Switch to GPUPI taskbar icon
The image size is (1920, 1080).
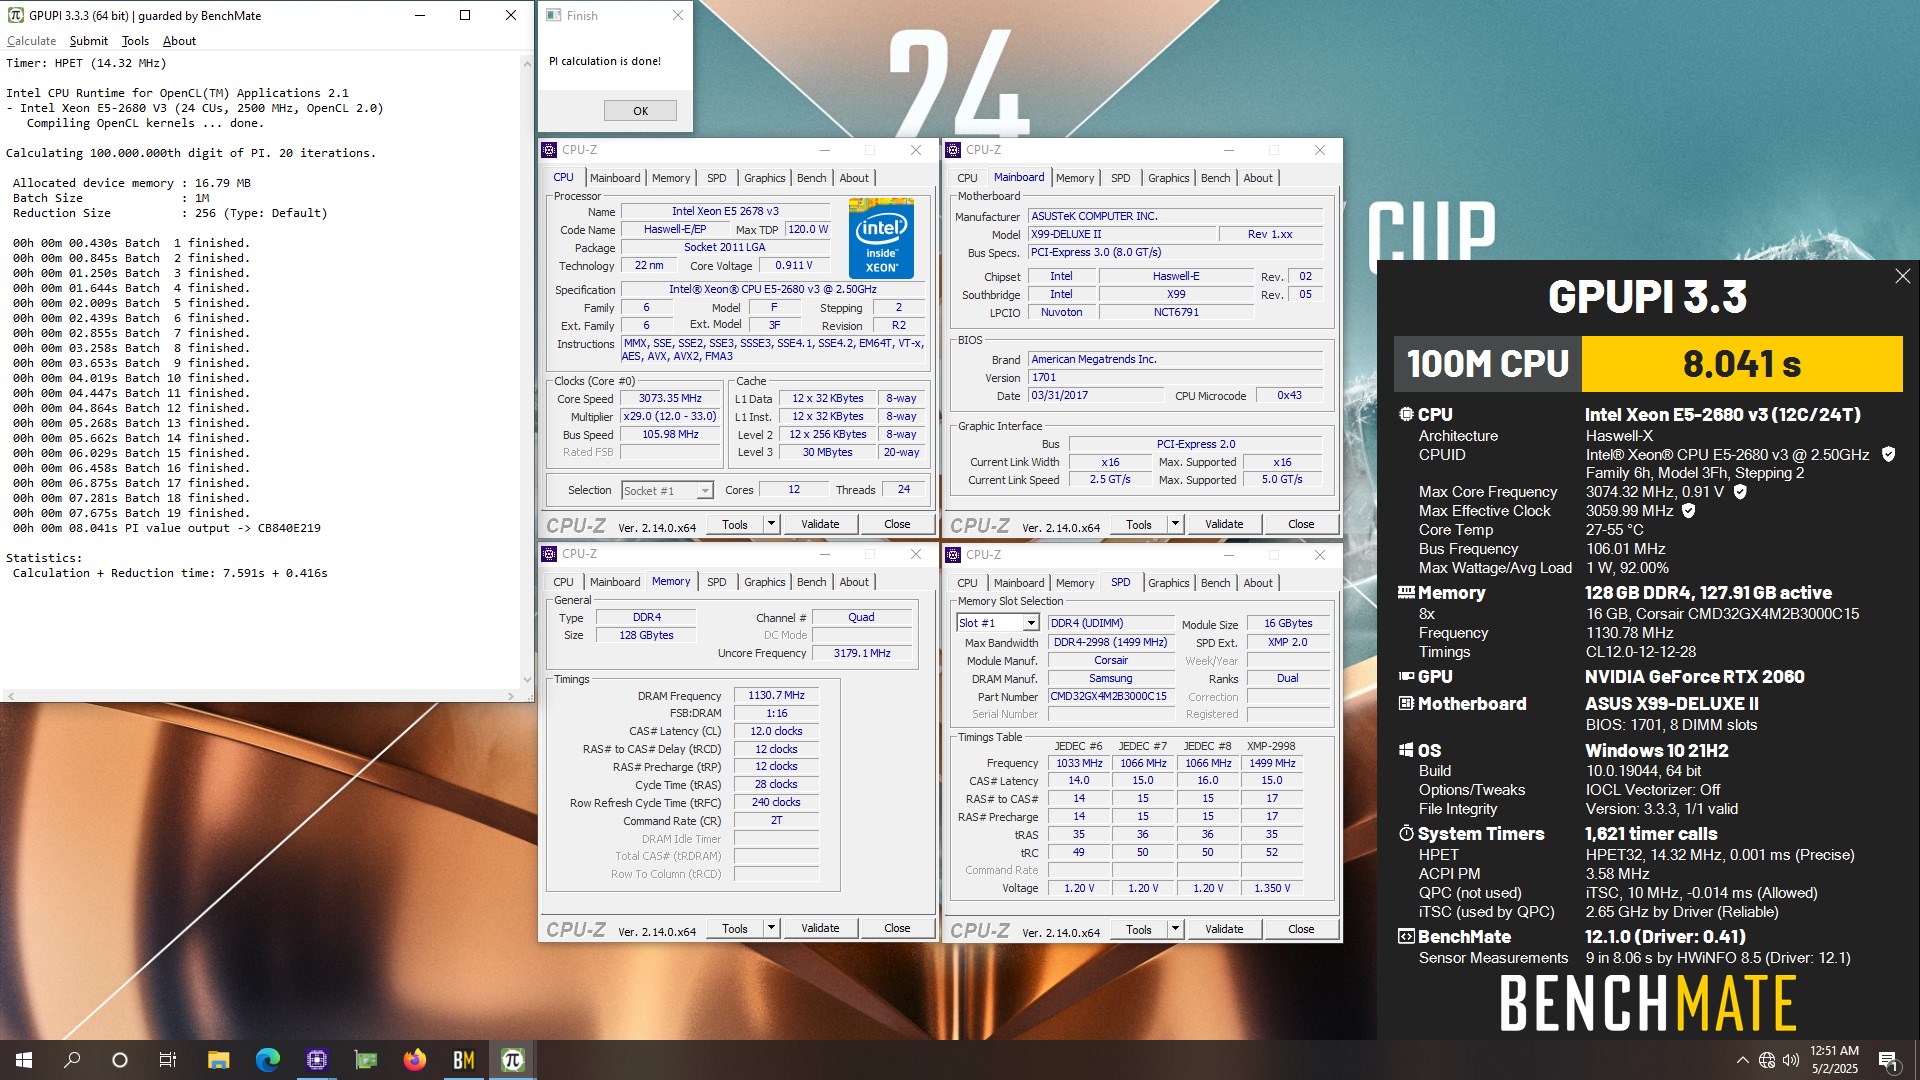pyautogui.click(x=512, y=1060)
